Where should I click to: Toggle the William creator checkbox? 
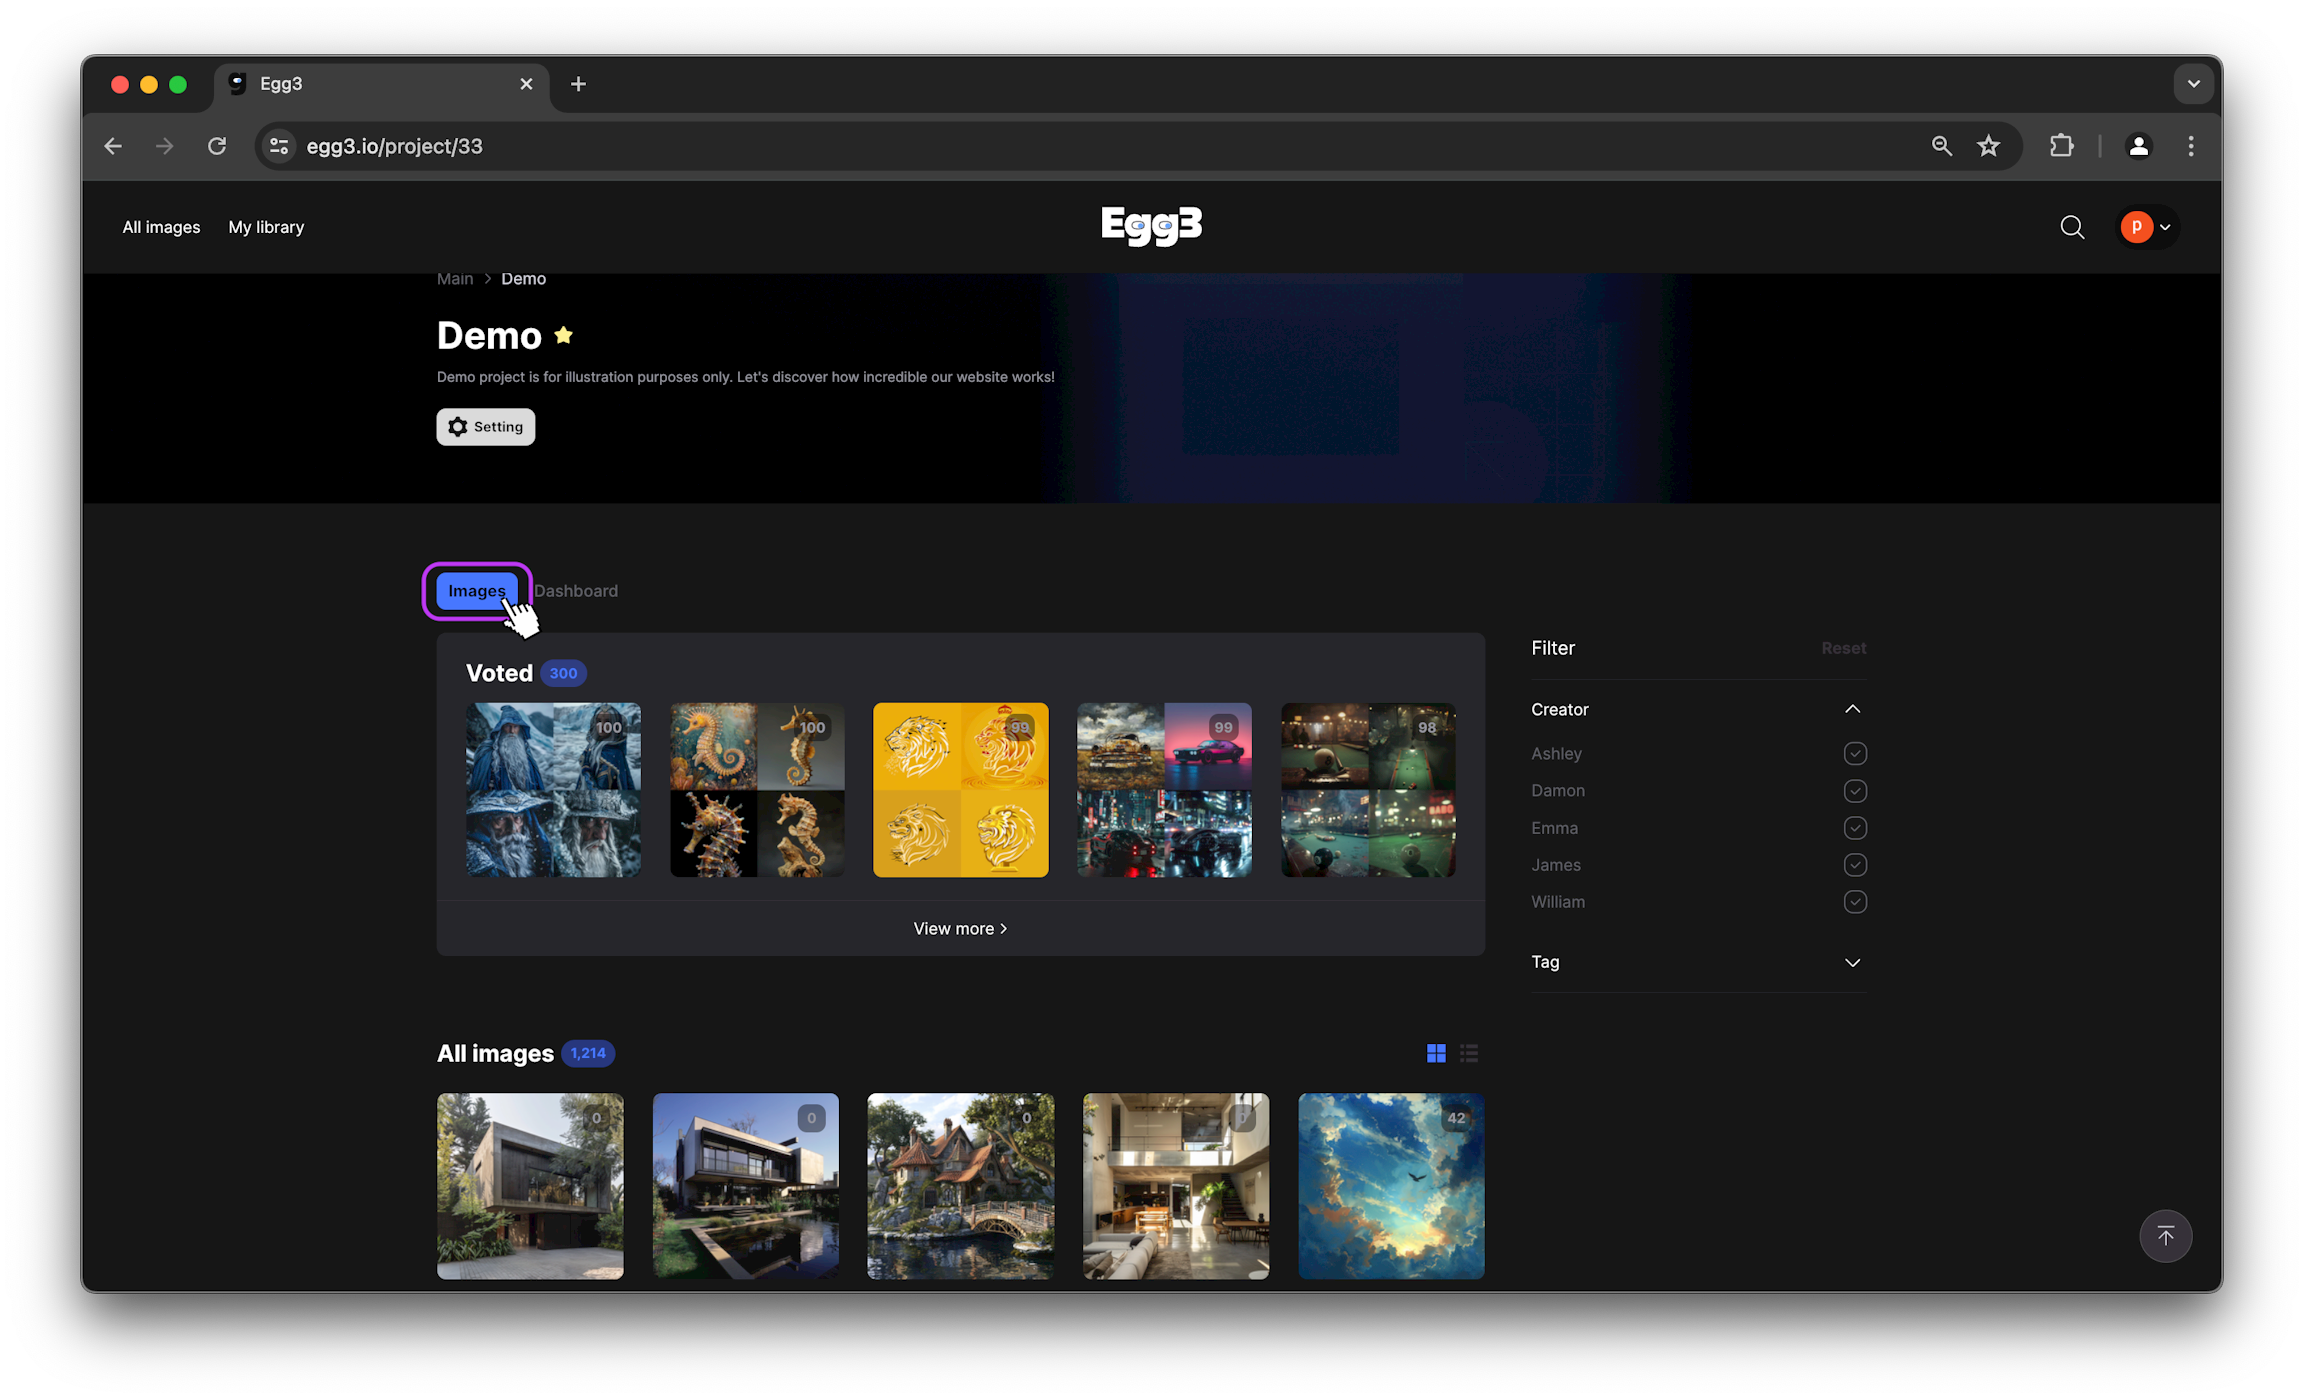pos(1855,902)
